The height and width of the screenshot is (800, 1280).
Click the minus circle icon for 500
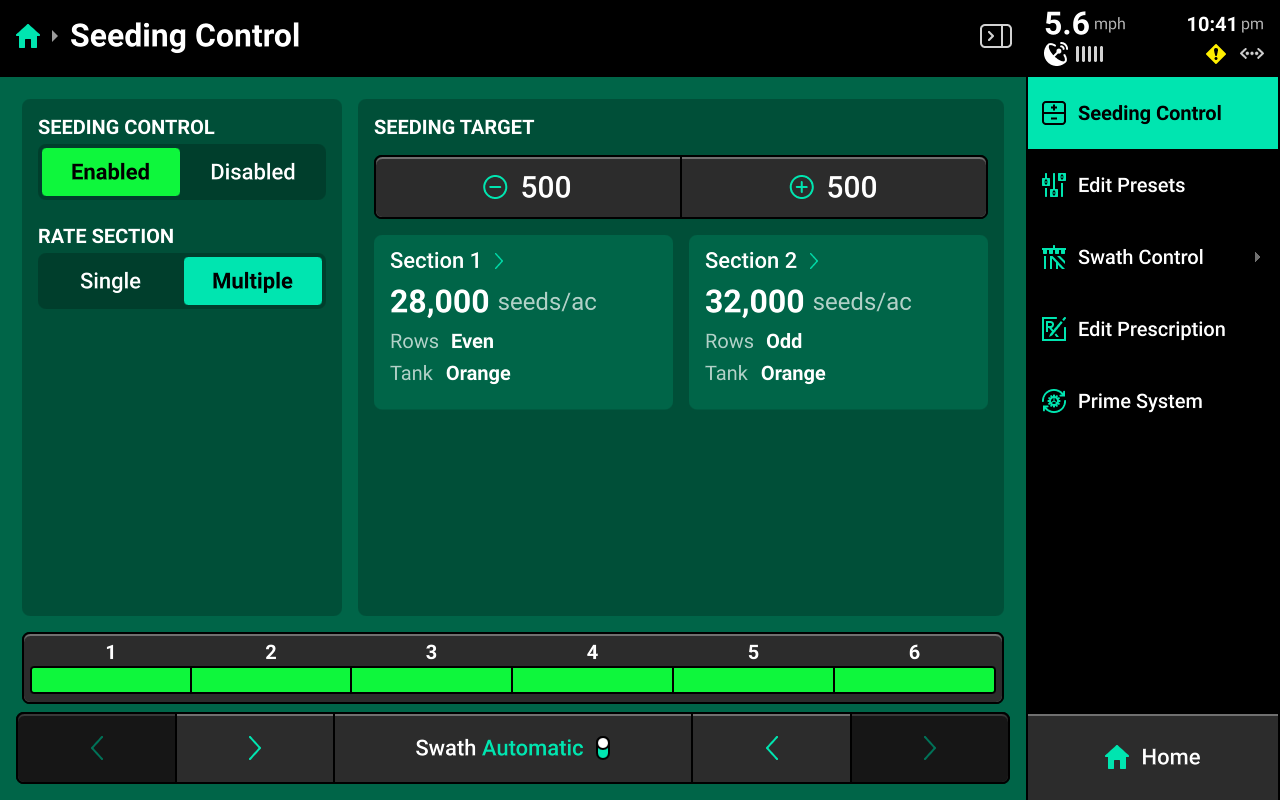pos(495,187)
